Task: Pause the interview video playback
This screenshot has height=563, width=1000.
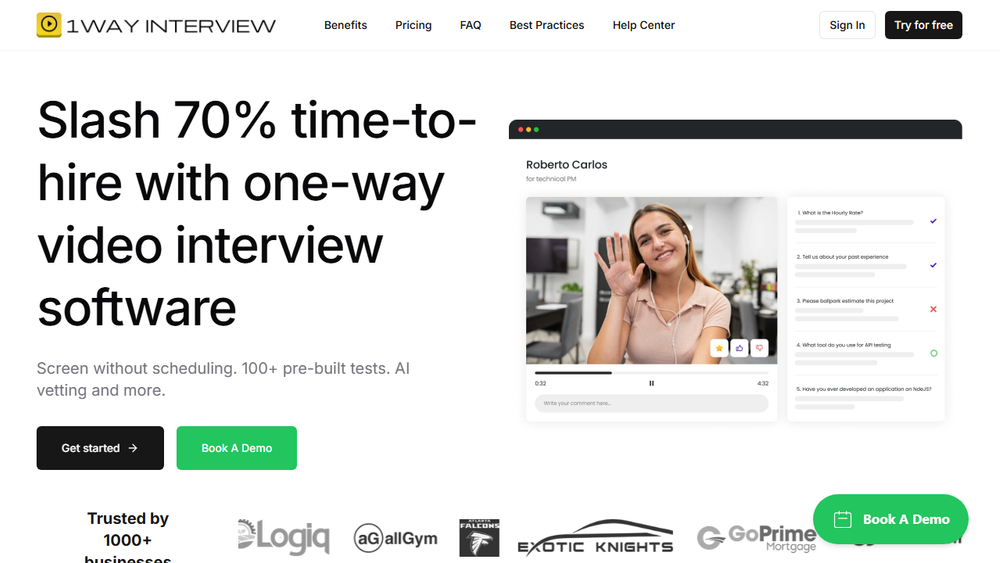Action: pos(651,383)
